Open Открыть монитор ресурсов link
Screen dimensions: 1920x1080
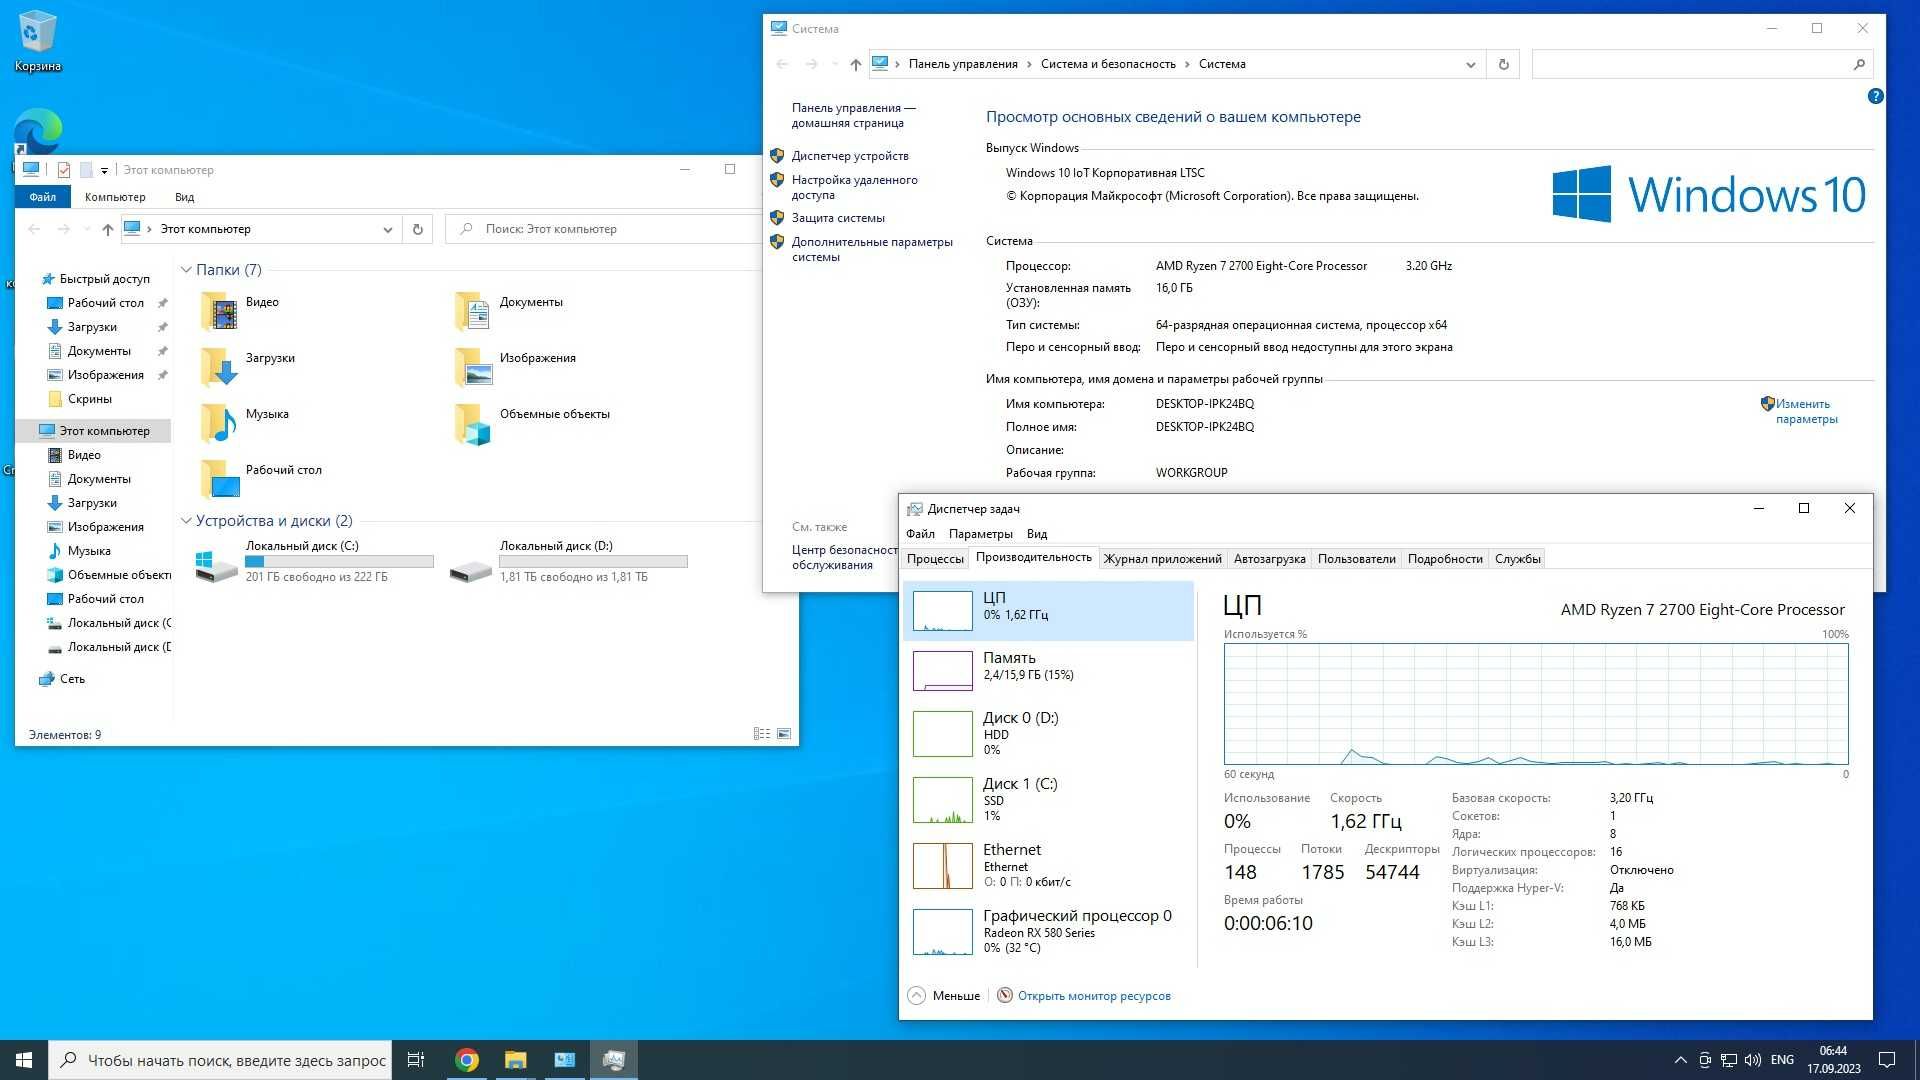(1094, 996)
